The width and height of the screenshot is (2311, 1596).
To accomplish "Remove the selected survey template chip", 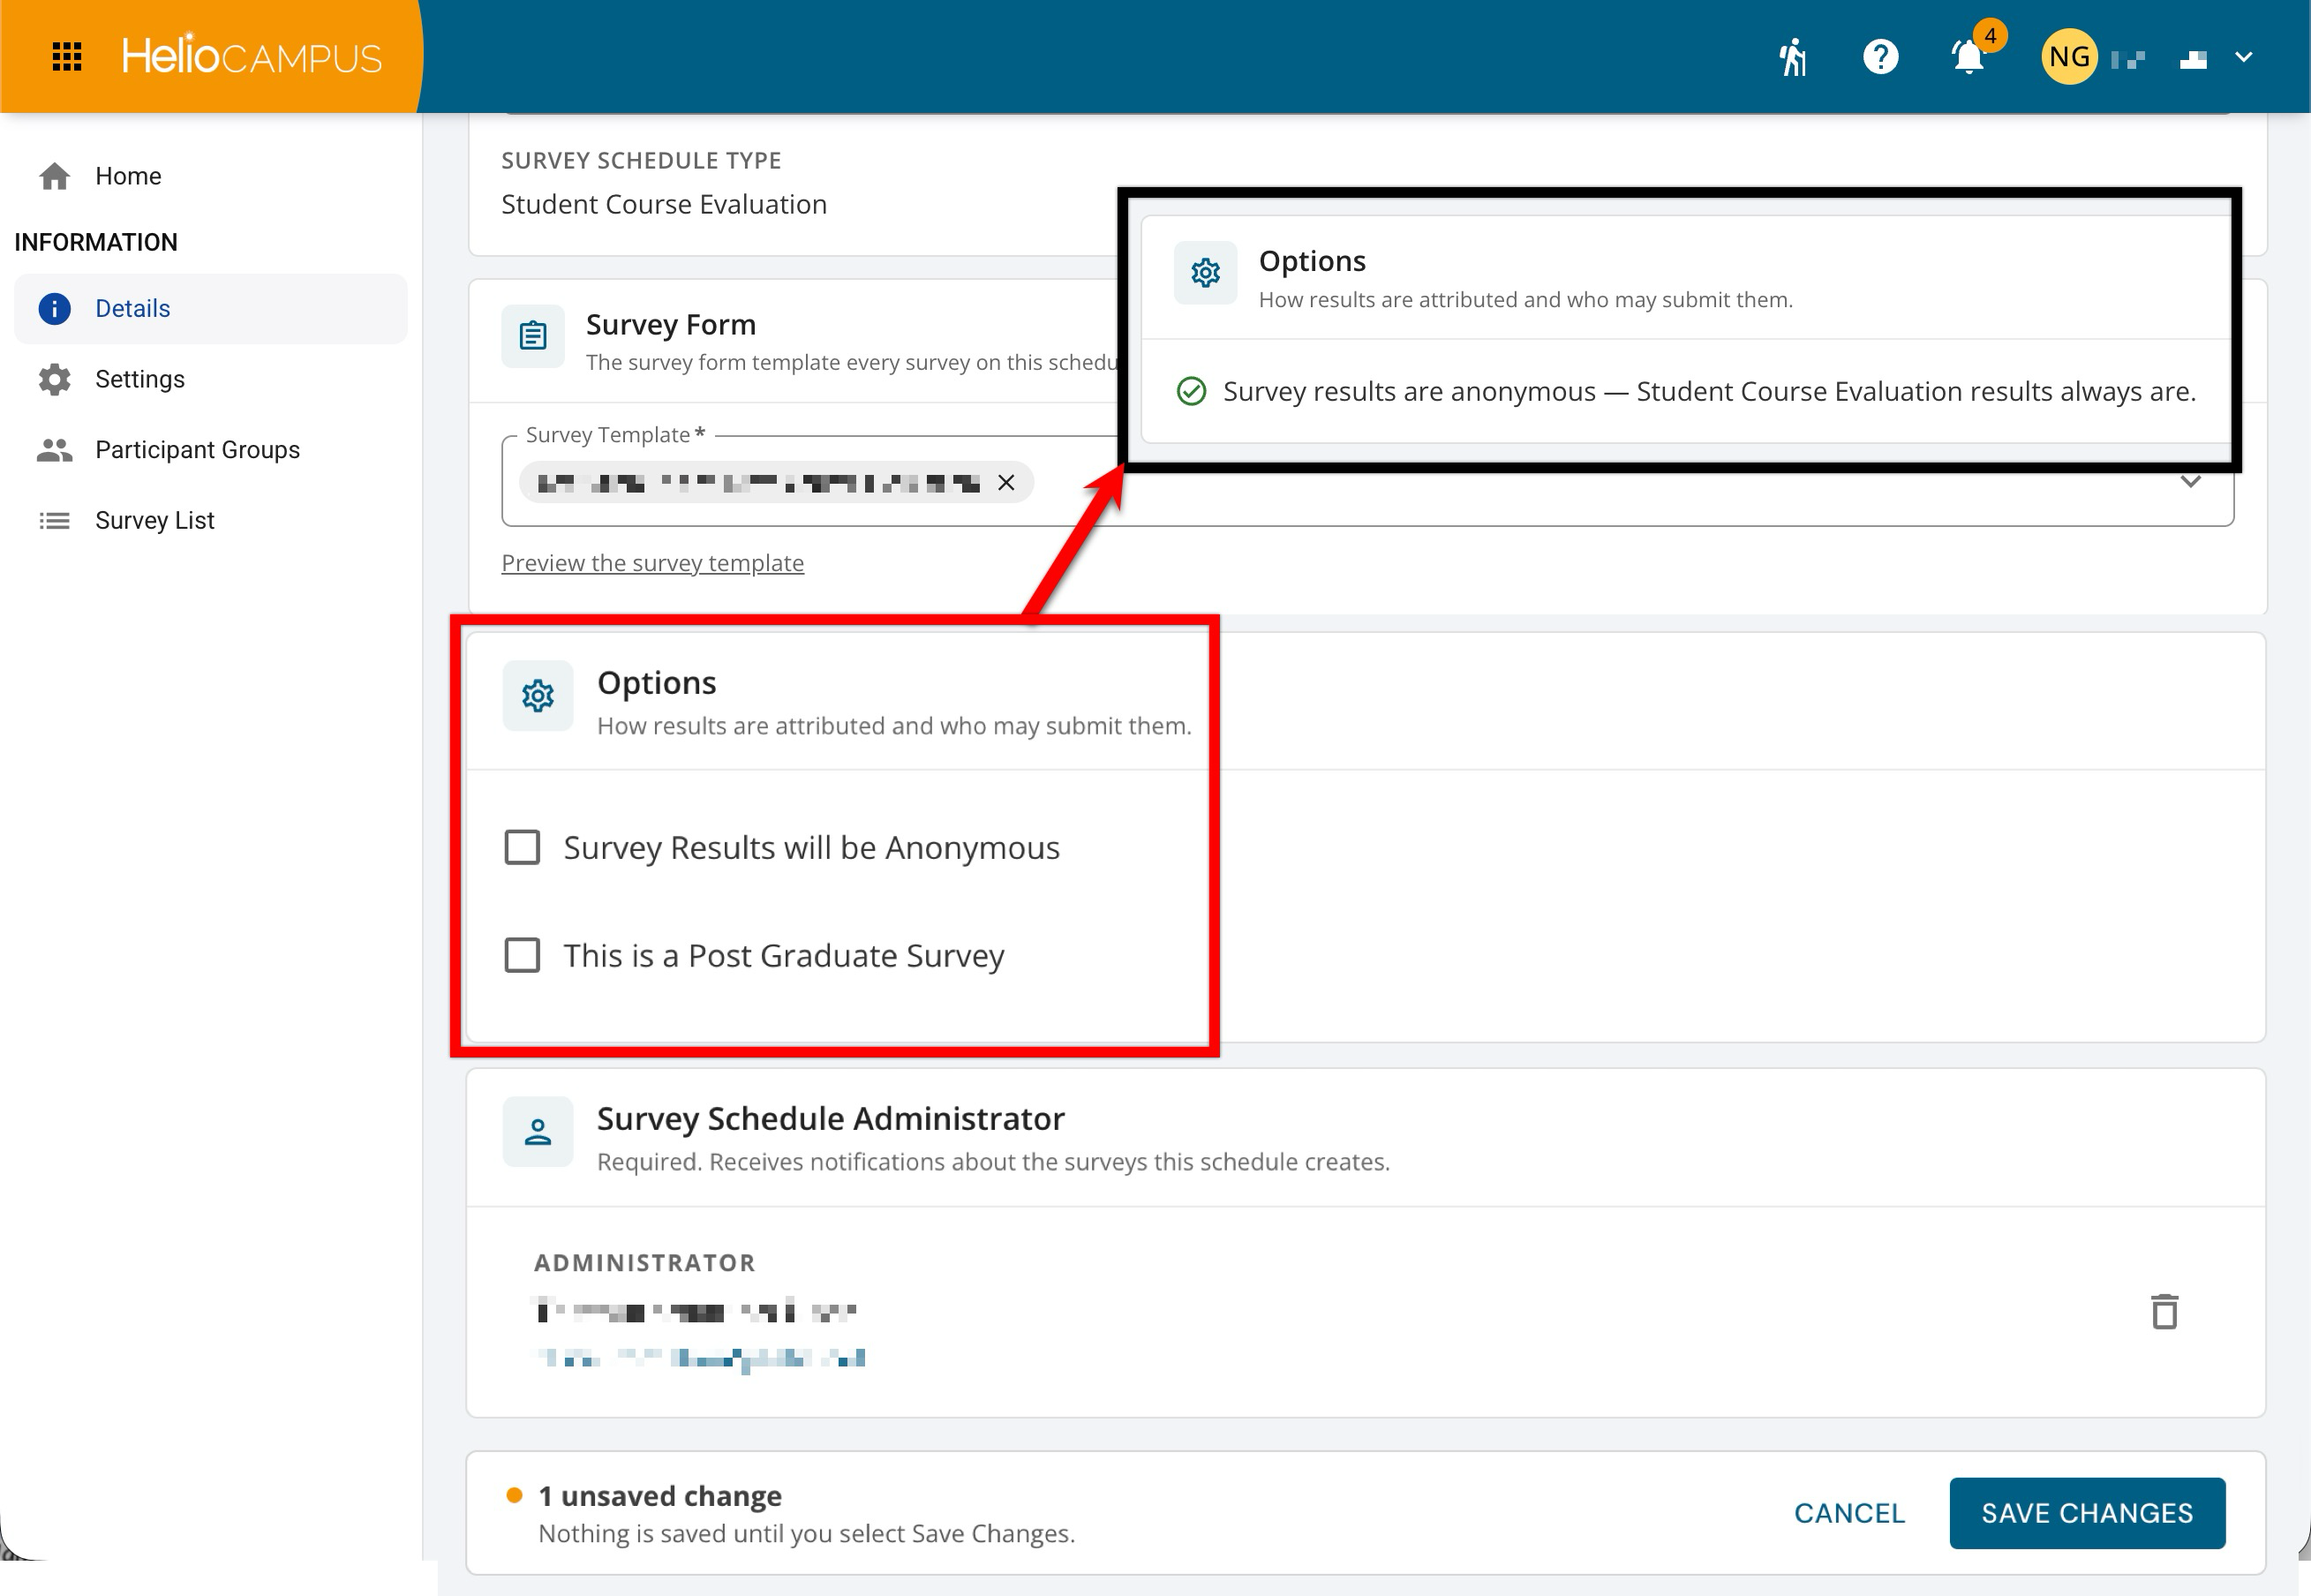I will (1006, 483).
